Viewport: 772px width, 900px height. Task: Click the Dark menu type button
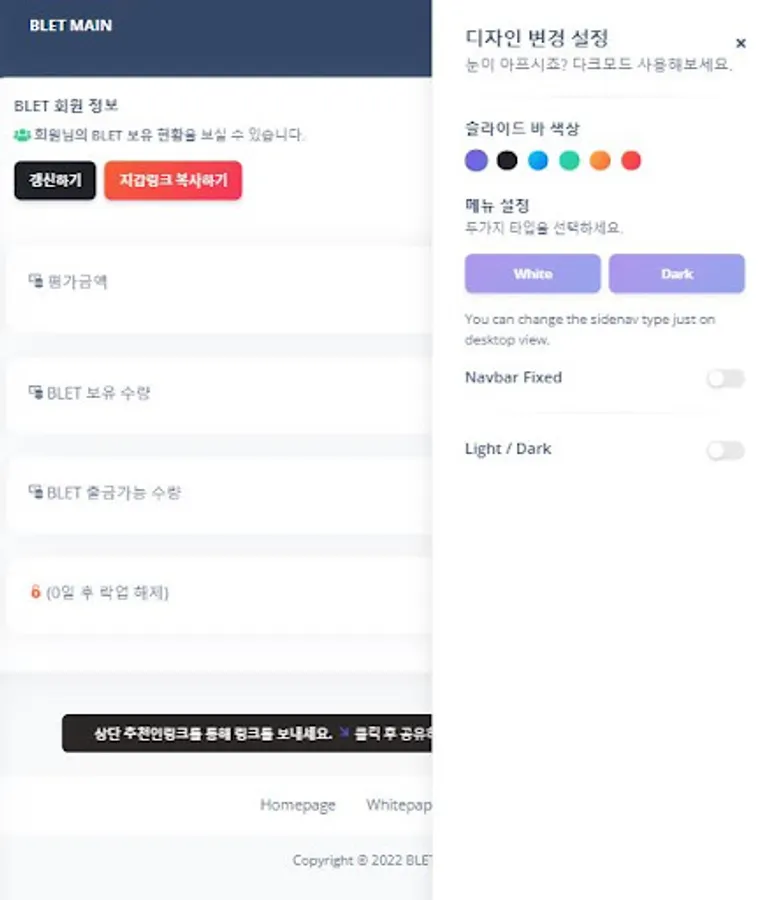(x=677, y=274)
